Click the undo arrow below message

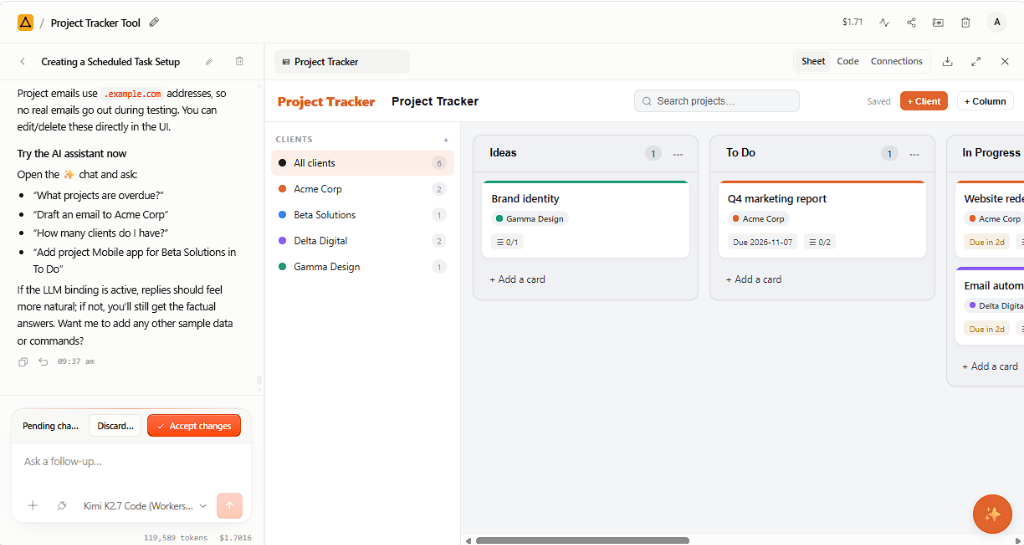pos(43,362)
